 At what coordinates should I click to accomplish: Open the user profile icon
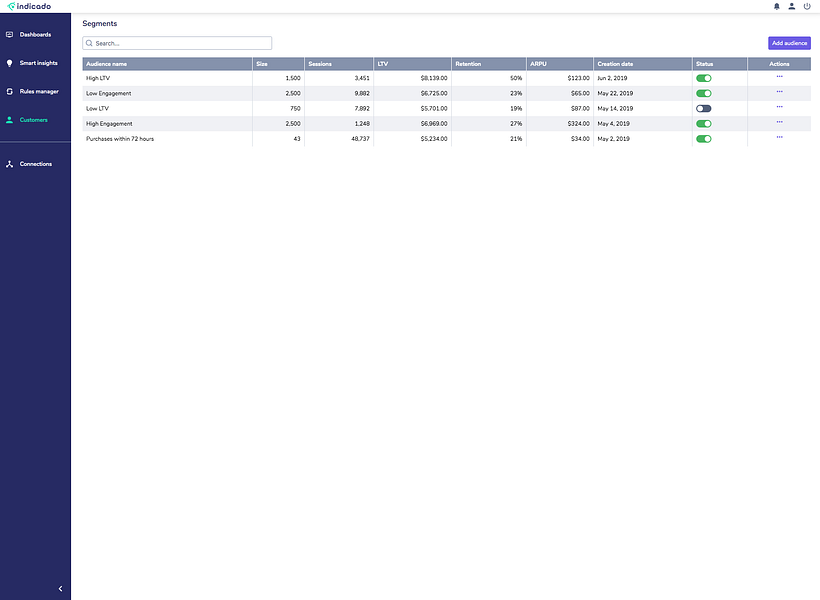coord(792,6)
